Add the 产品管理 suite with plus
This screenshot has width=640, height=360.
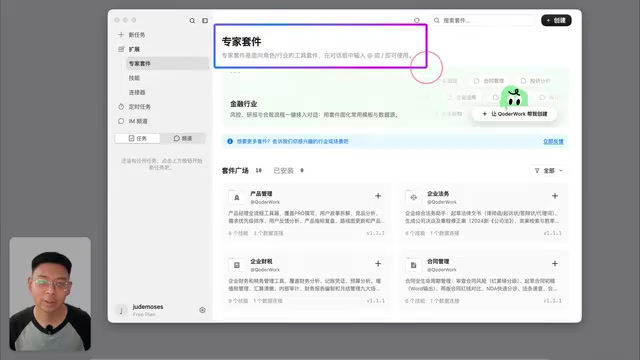(x=378, y=196)
